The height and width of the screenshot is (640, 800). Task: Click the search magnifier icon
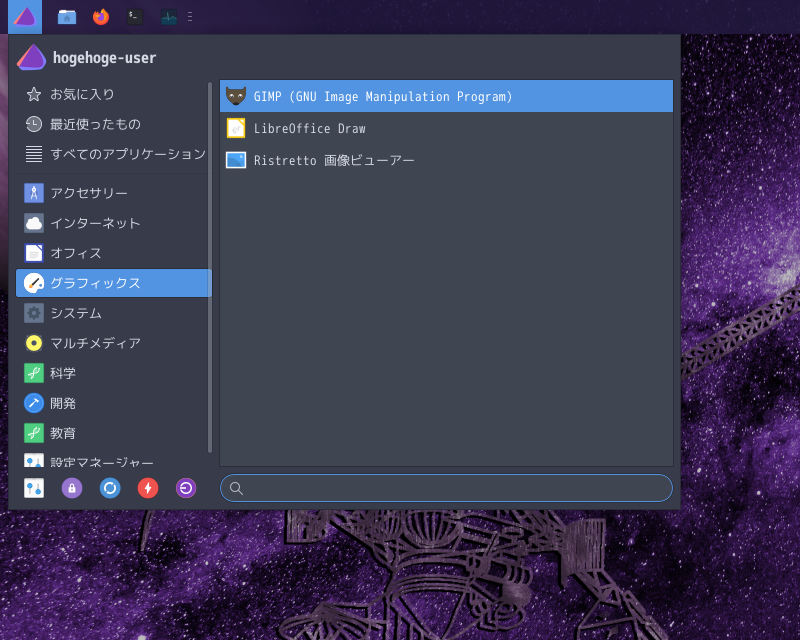(236, 488)
